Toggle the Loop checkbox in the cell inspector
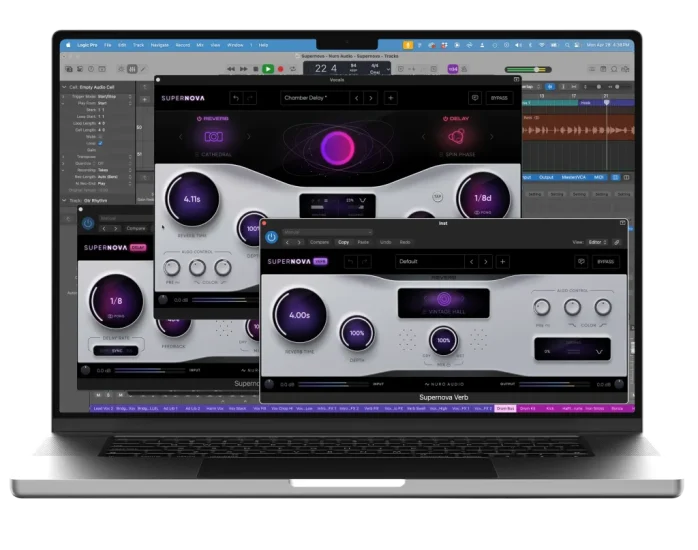The image size is (698, 550). [x=100, y=143]
